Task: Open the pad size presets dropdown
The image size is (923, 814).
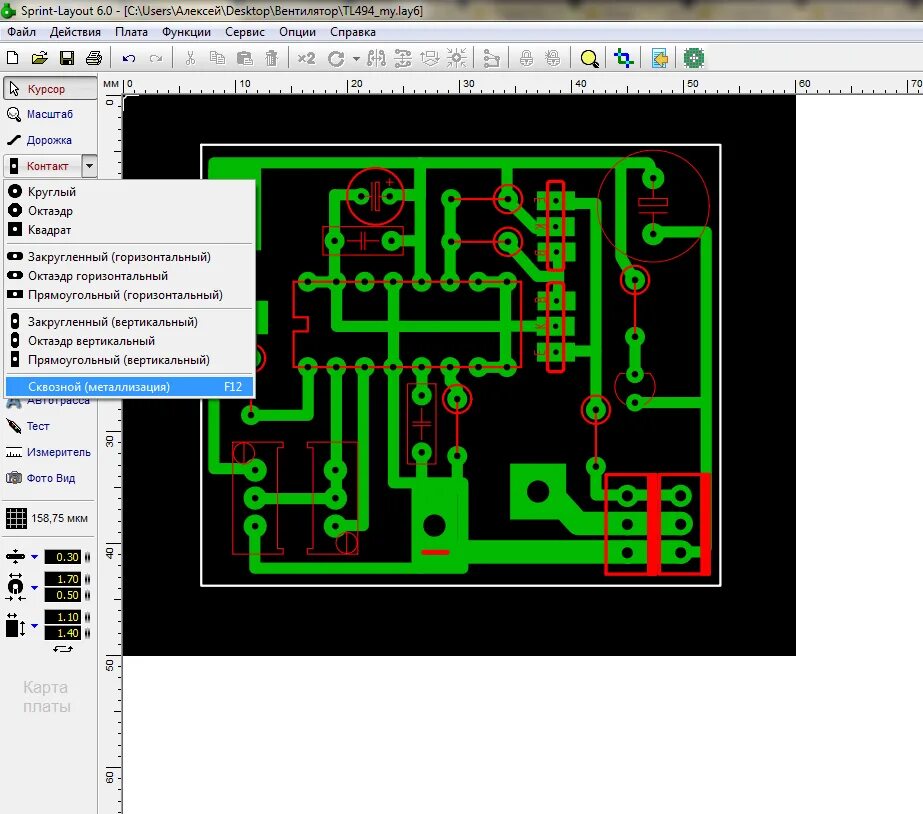Action: point(34,587)
